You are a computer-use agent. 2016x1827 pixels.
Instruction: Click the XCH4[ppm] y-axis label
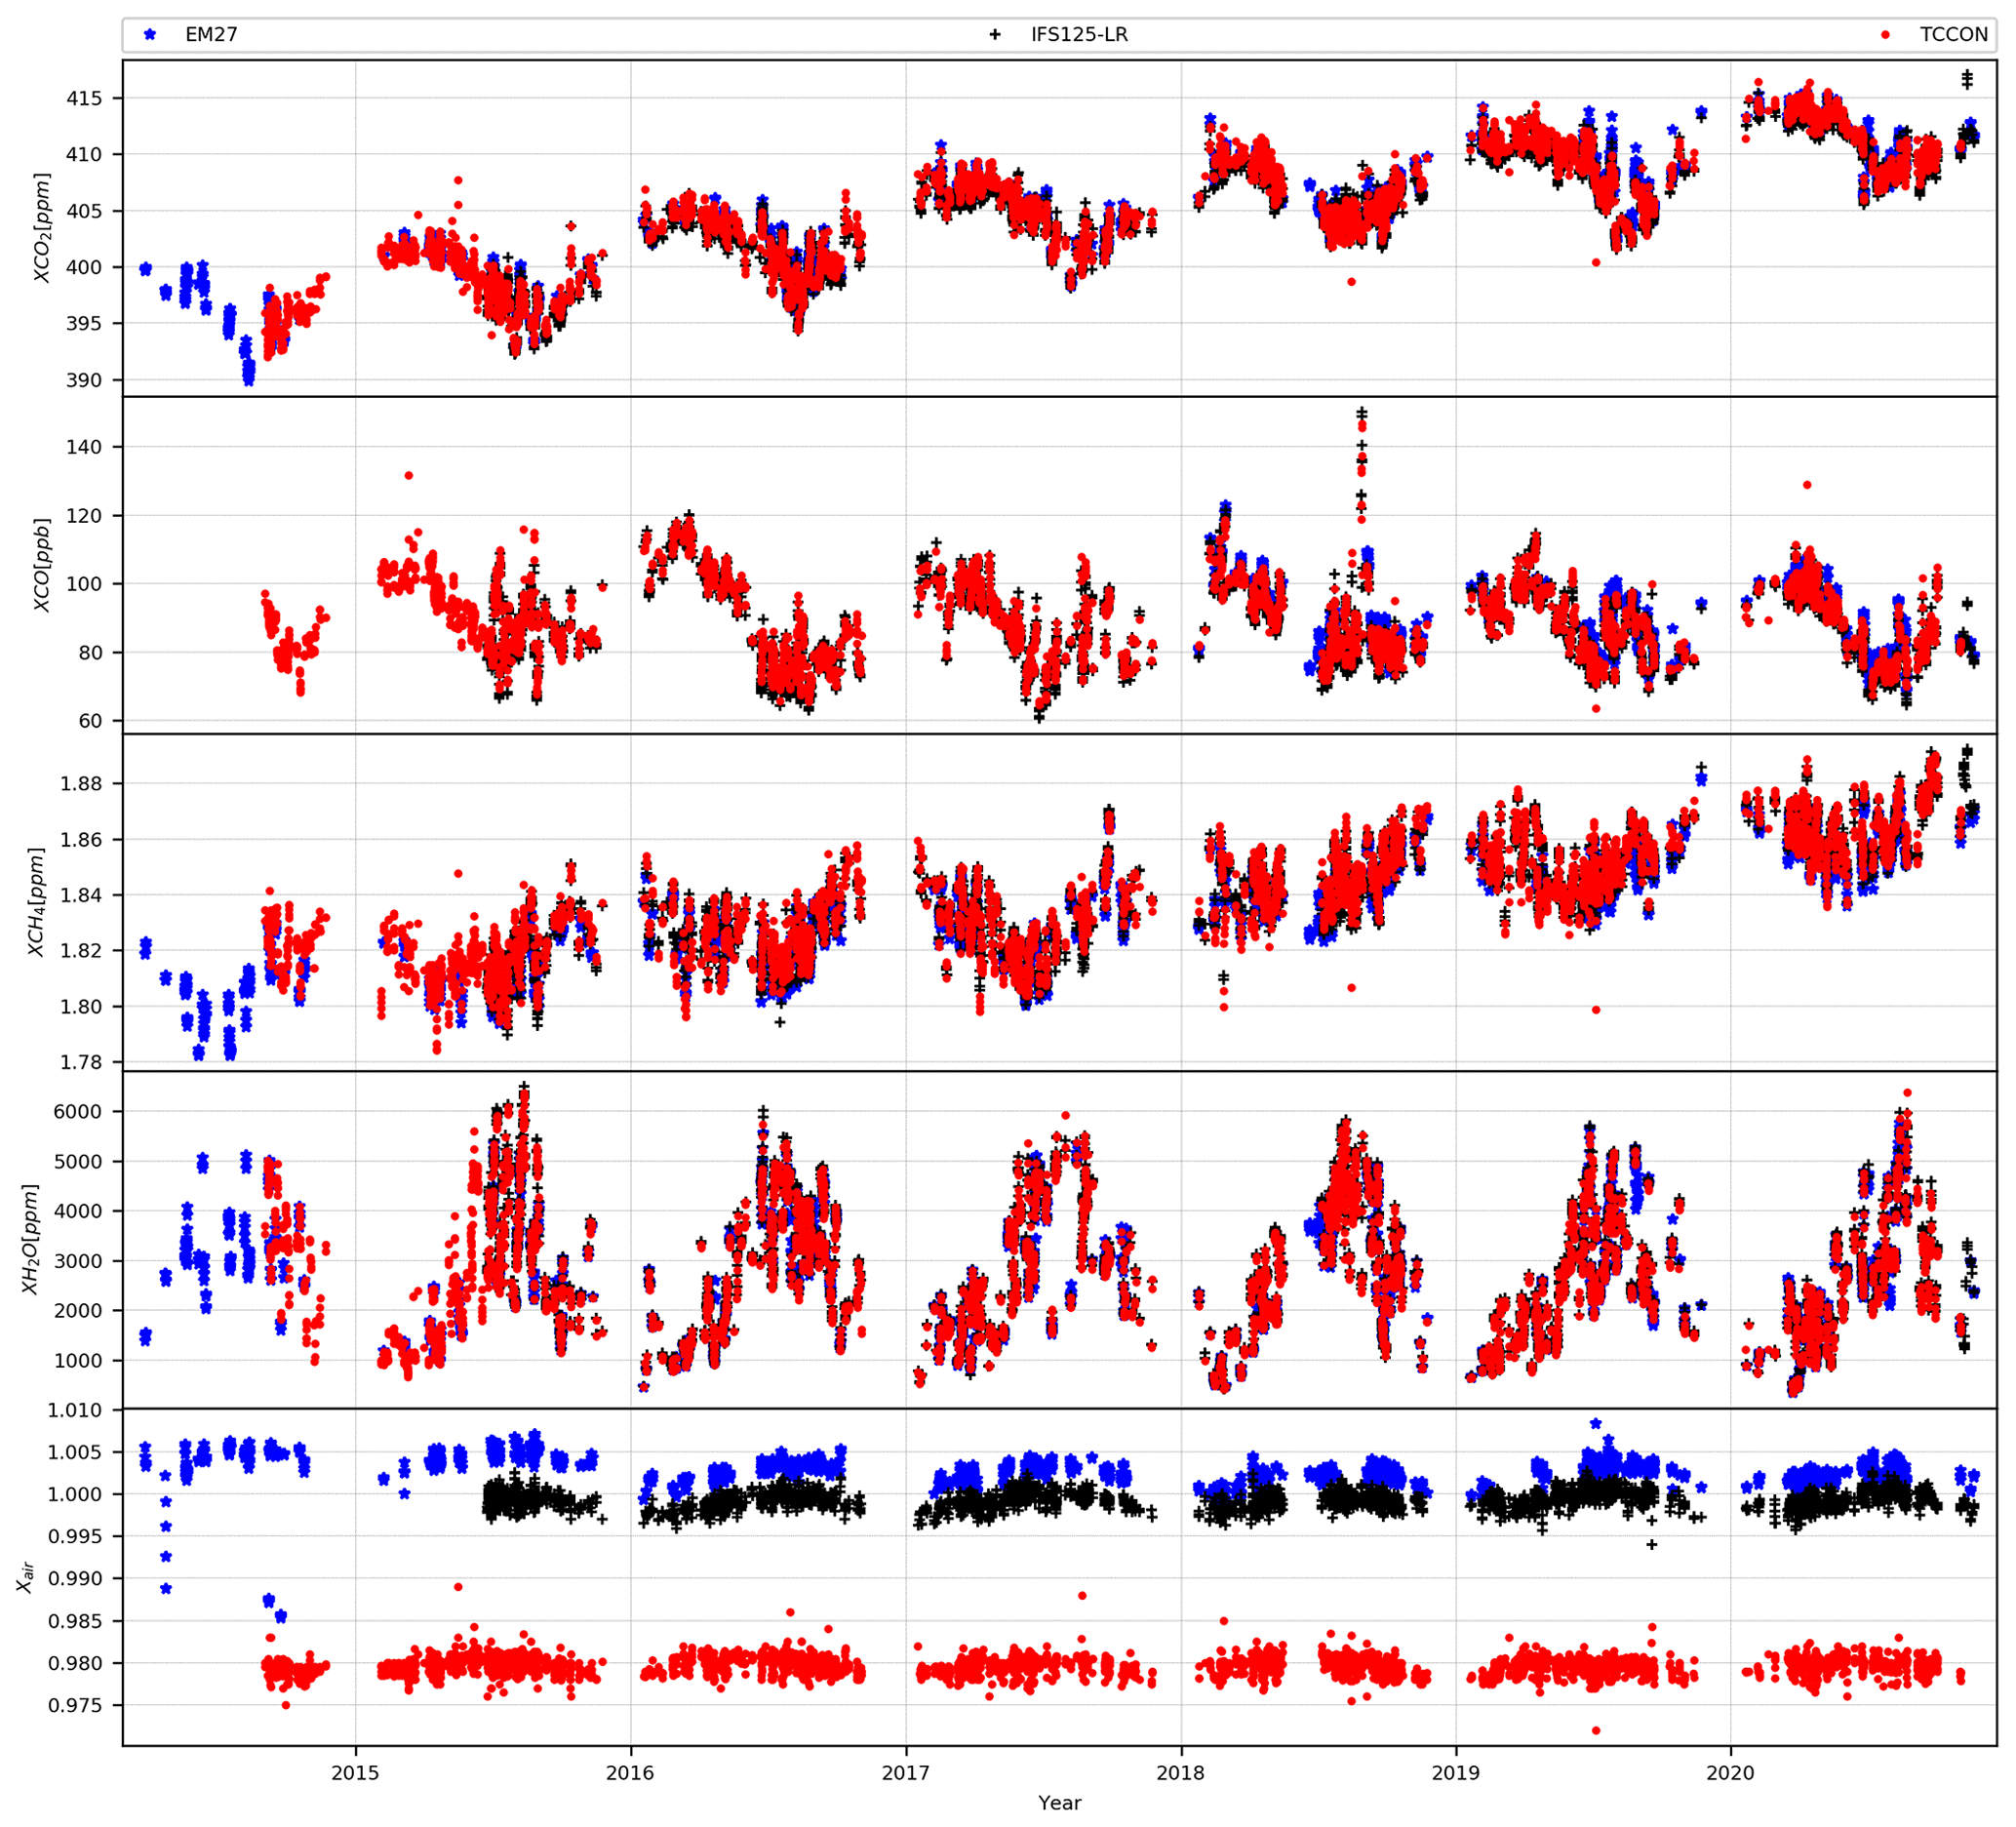point(37,902)
